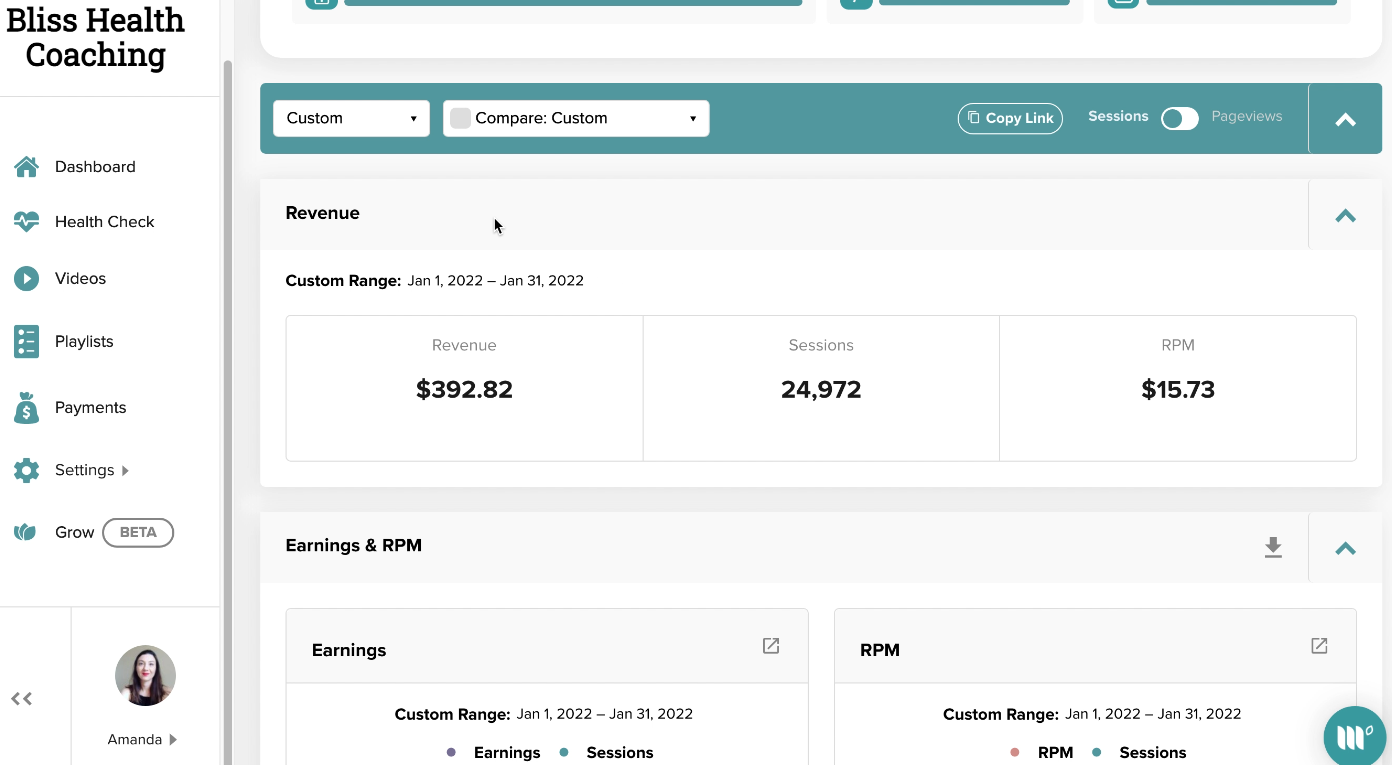
Task: Expand the Amanda user menu arrow
Action: pyautogui.click(x=173, y=740)
